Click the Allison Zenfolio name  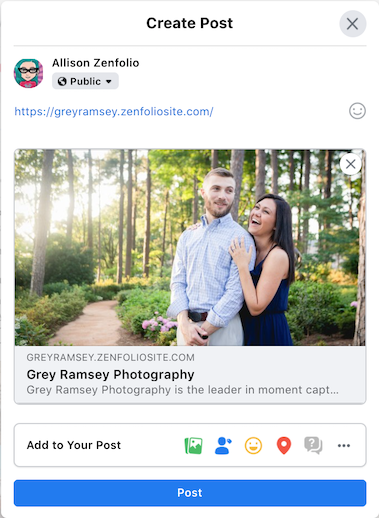coord(96,63)
